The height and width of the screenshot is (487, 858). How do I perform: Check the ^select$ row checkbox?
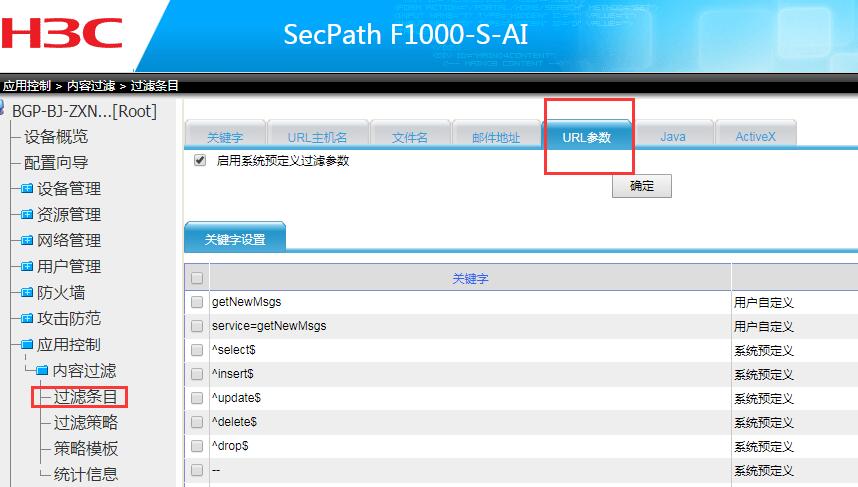click(197, 350)
